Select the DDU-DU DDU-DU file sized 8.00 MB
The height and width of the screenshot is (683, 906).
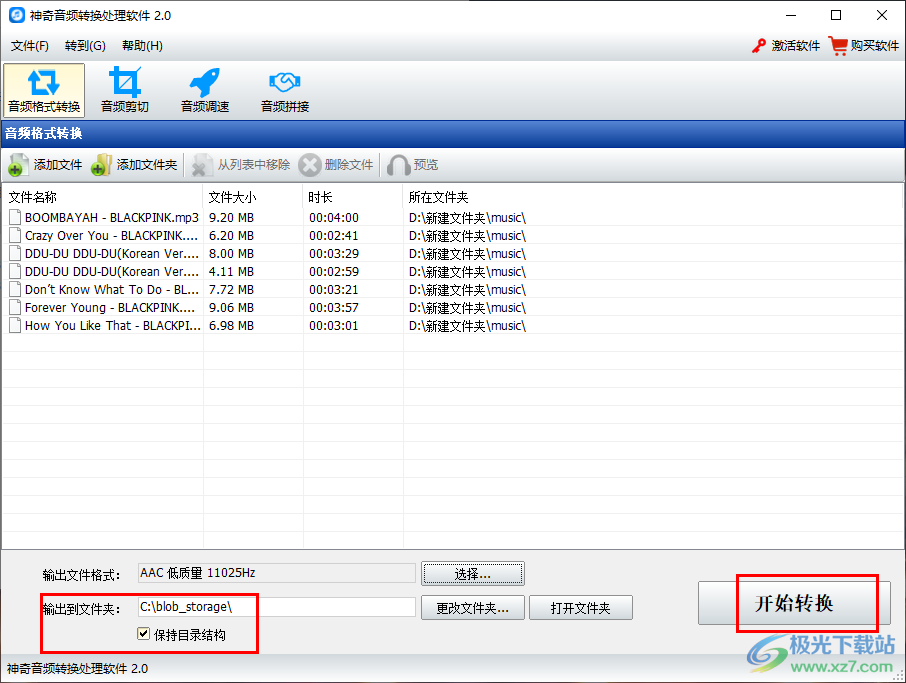(x=452, y=254)
